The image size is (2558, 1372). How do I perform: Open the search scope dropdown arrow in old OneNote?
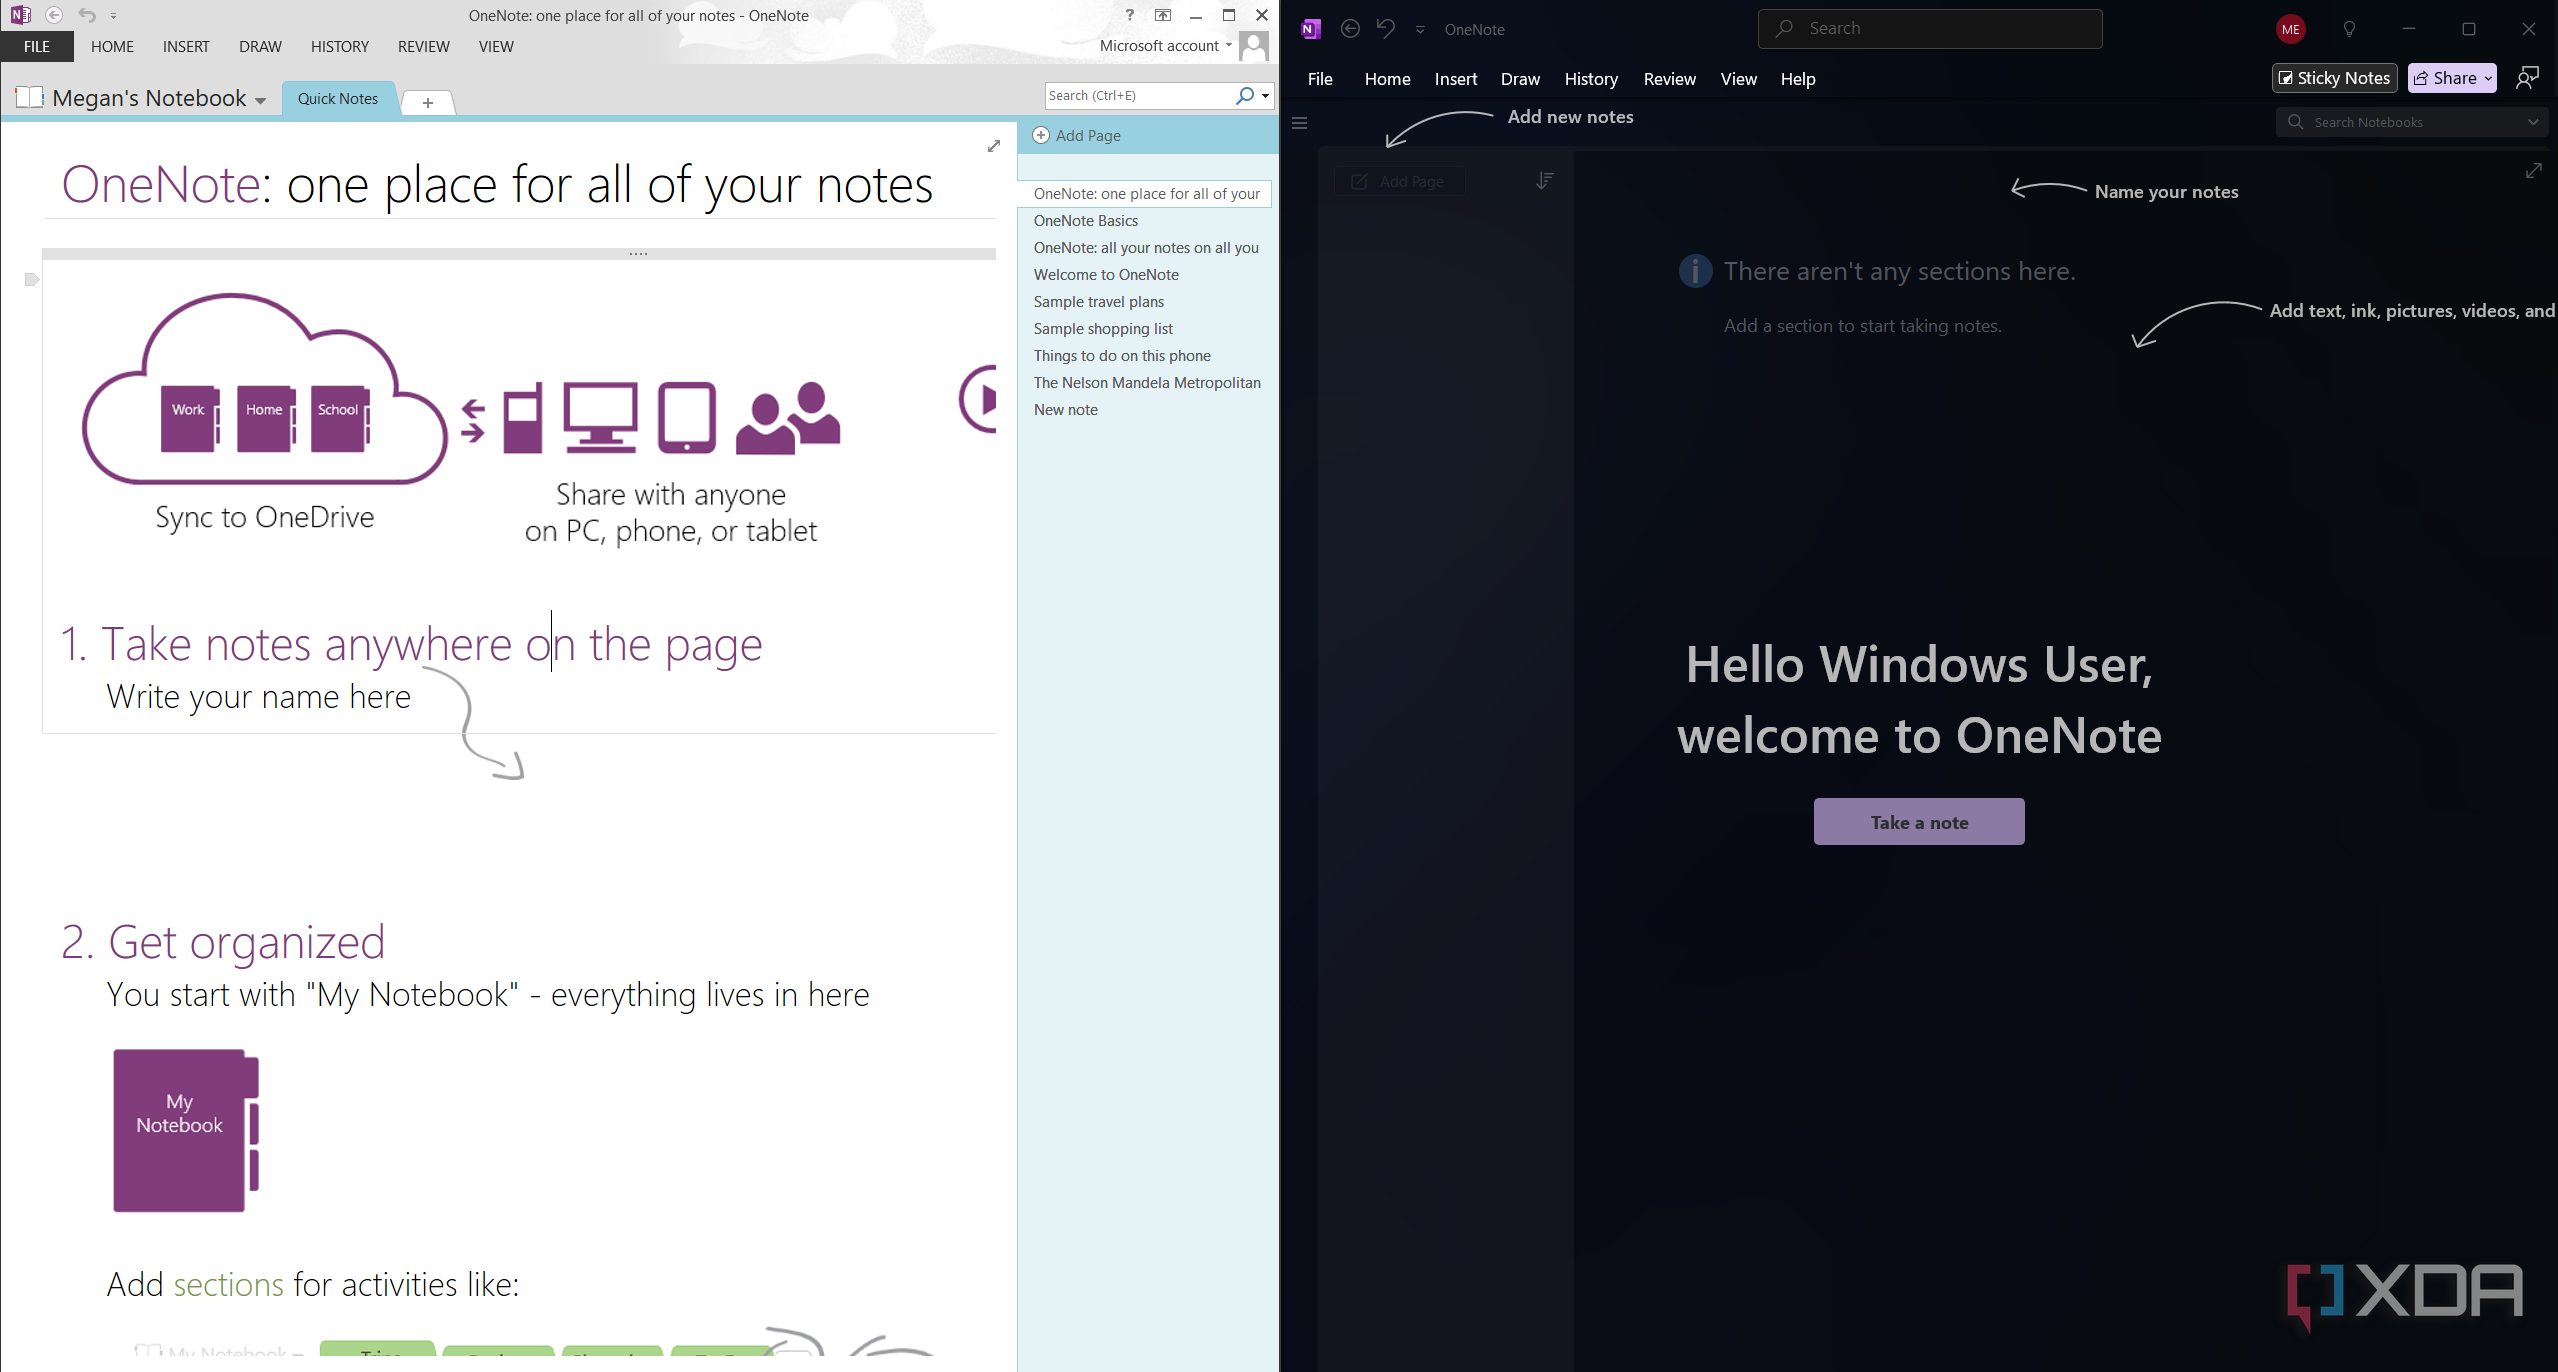pos(1265,96)
